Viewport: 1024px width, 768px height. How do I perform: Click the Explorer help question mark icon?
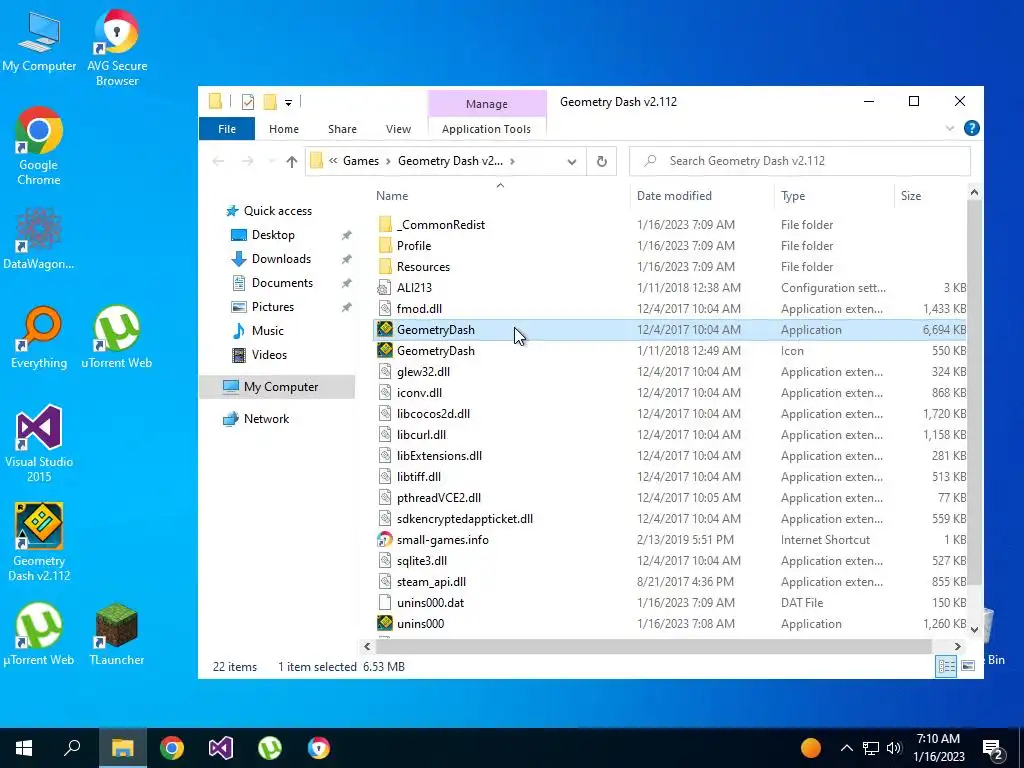coord(971,129)
